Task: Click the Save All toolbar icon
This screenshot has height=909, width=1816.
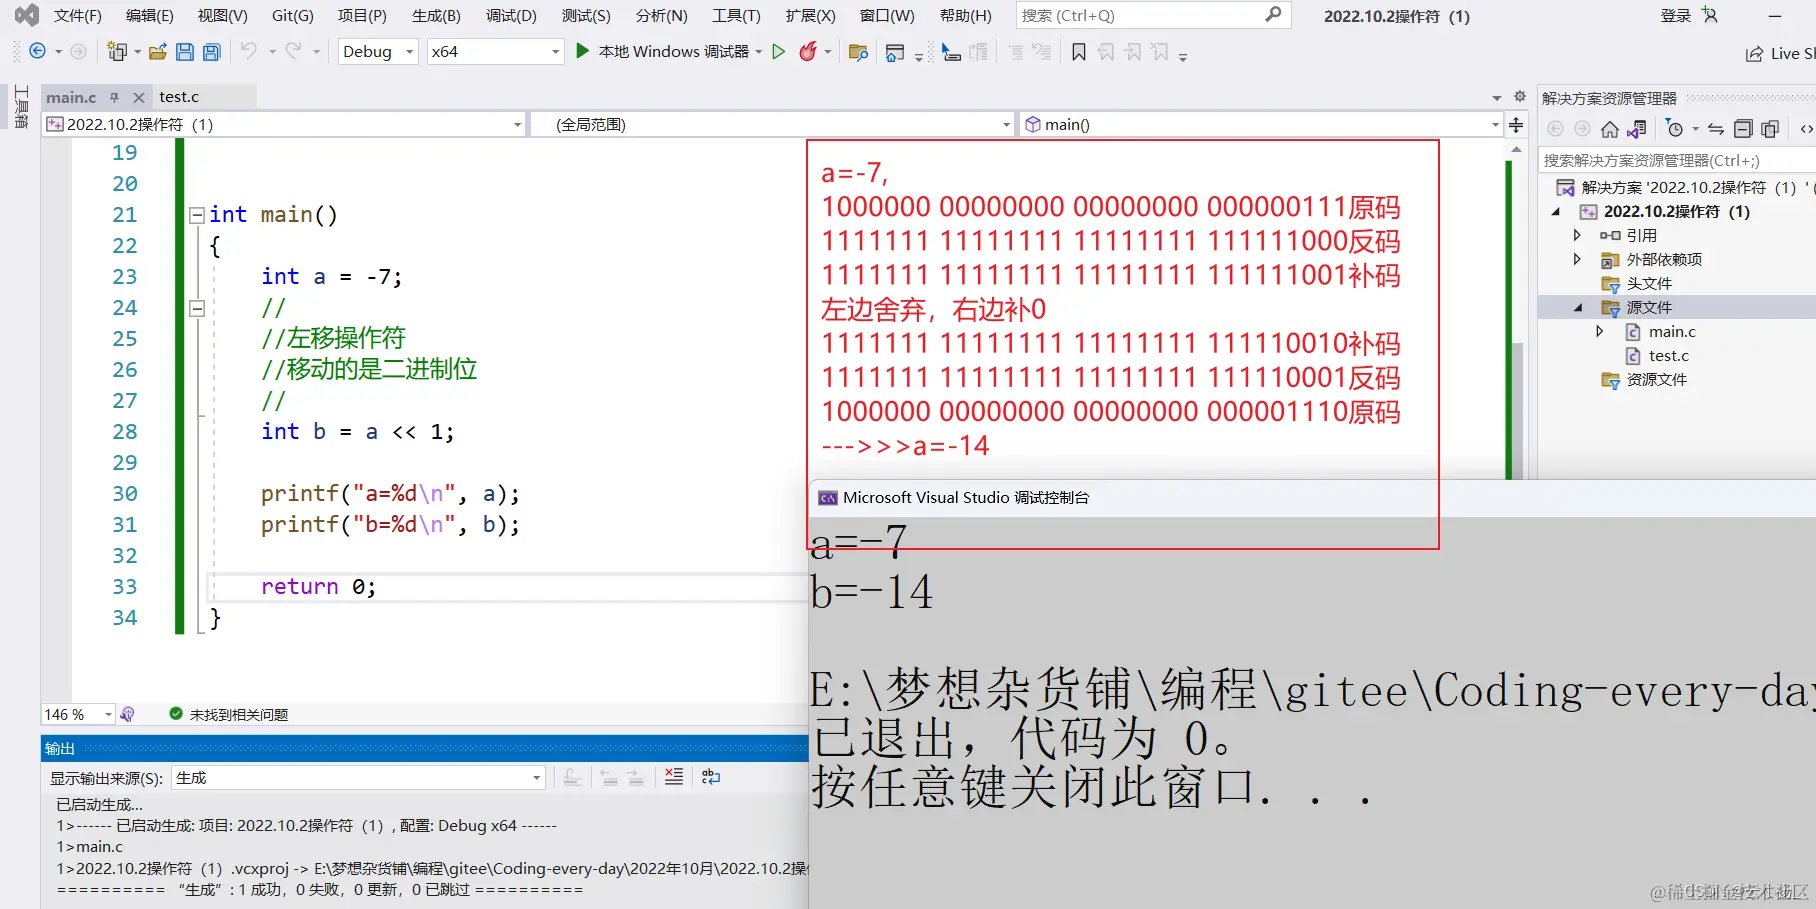Action: [x=212, y=52]
